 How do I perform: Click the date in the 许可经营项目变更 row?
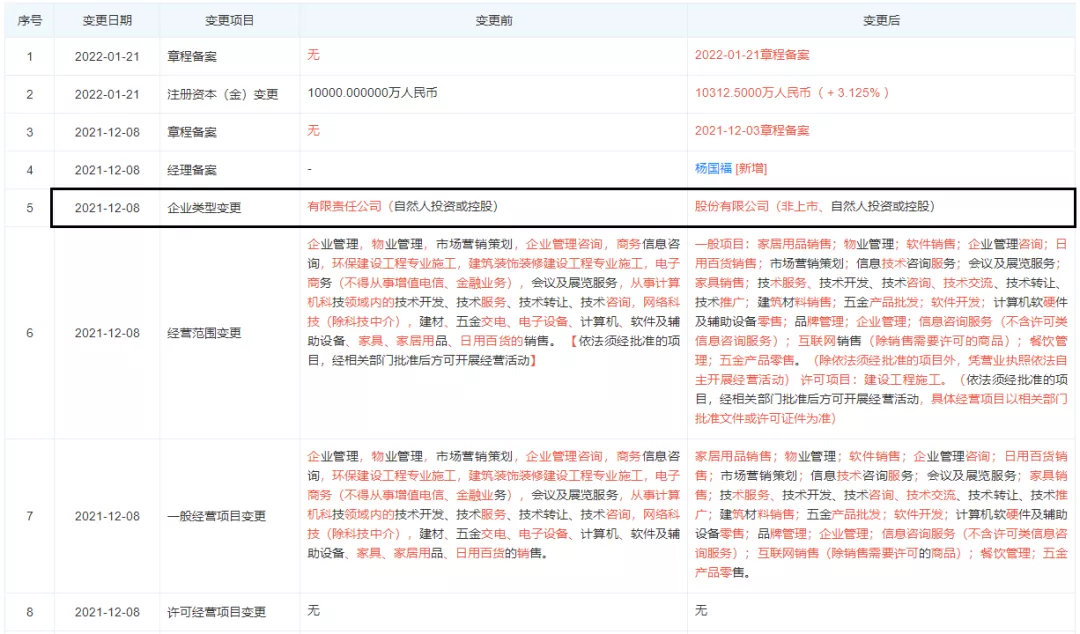pyautogui.click(x=107, y=613)
